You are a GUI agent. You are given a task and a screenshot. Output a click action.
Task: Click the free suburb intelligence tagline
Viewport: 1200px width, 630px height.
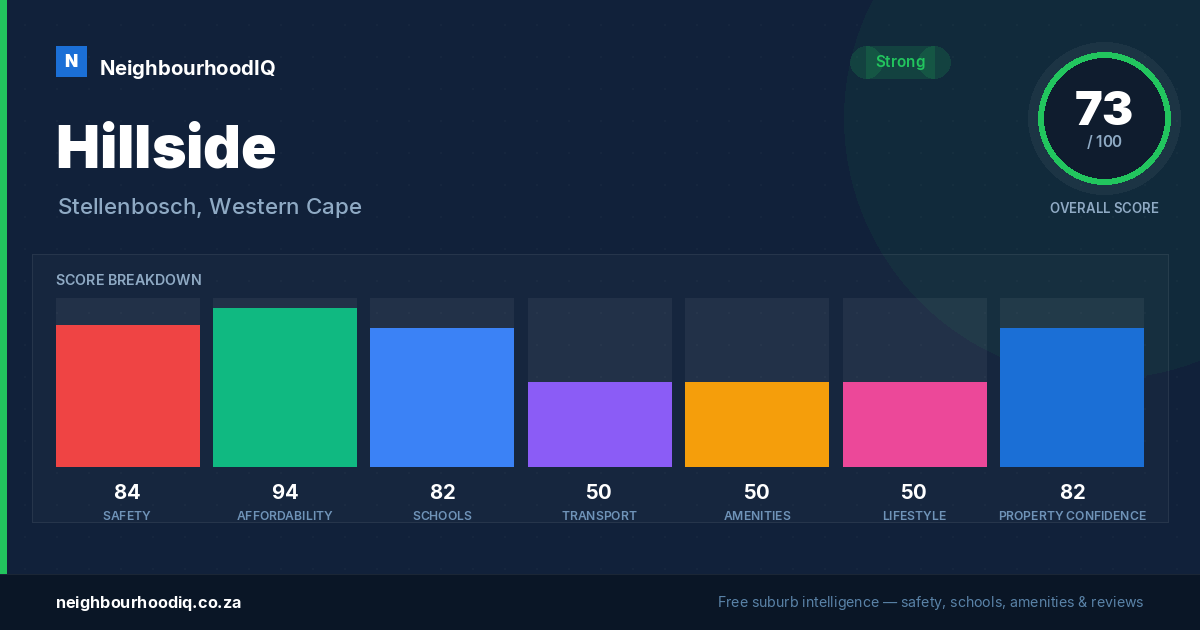point(930,602)
